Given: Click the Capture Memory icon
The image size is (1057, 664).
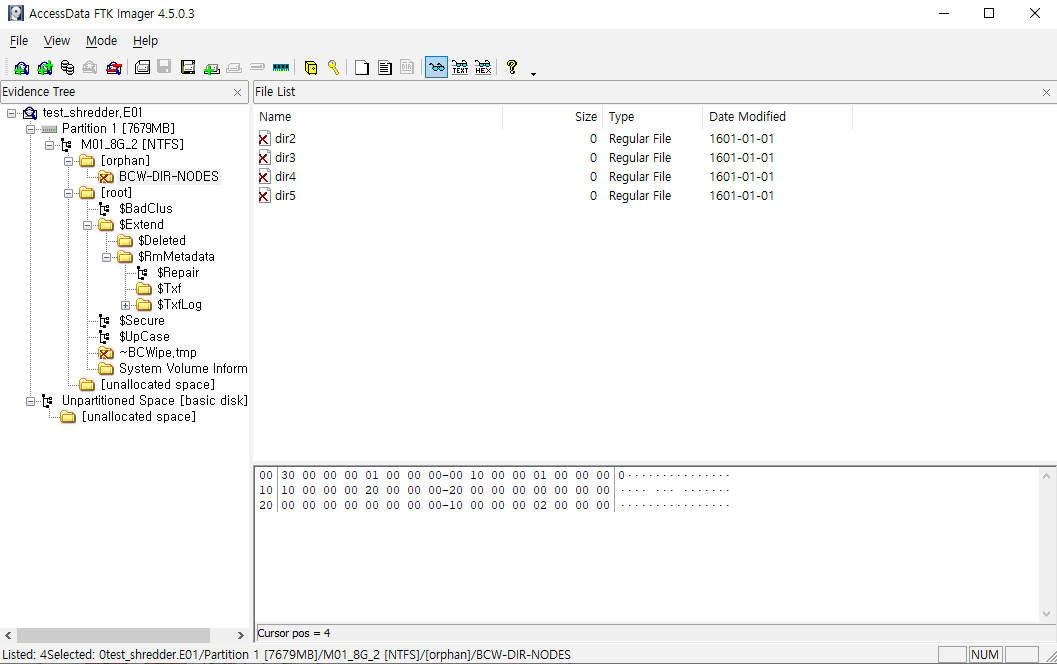Looking at the screenshot, I should tap(280, 67).
